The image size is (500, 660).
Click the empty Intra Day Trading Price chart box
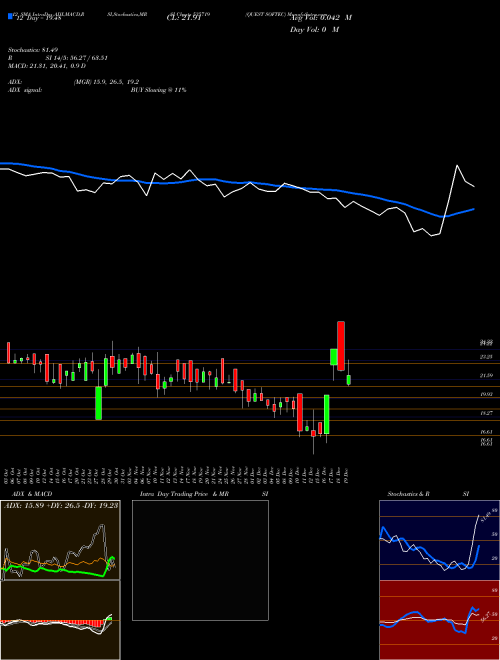[x=200, y=560]
